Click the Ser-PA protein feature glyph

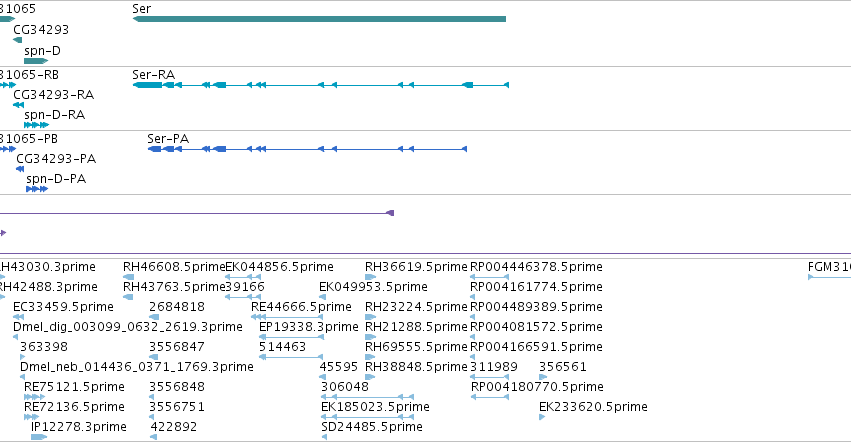(x=307, y=149)
